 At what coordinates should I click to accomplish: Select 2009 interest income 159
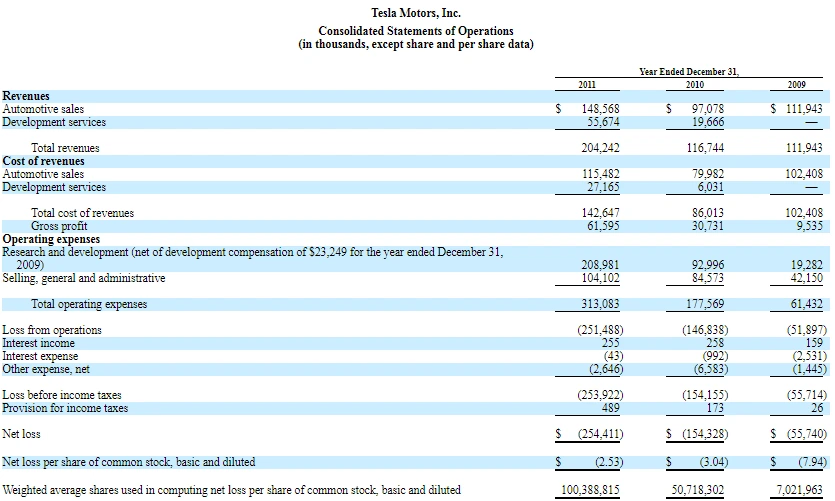(814, 343)
